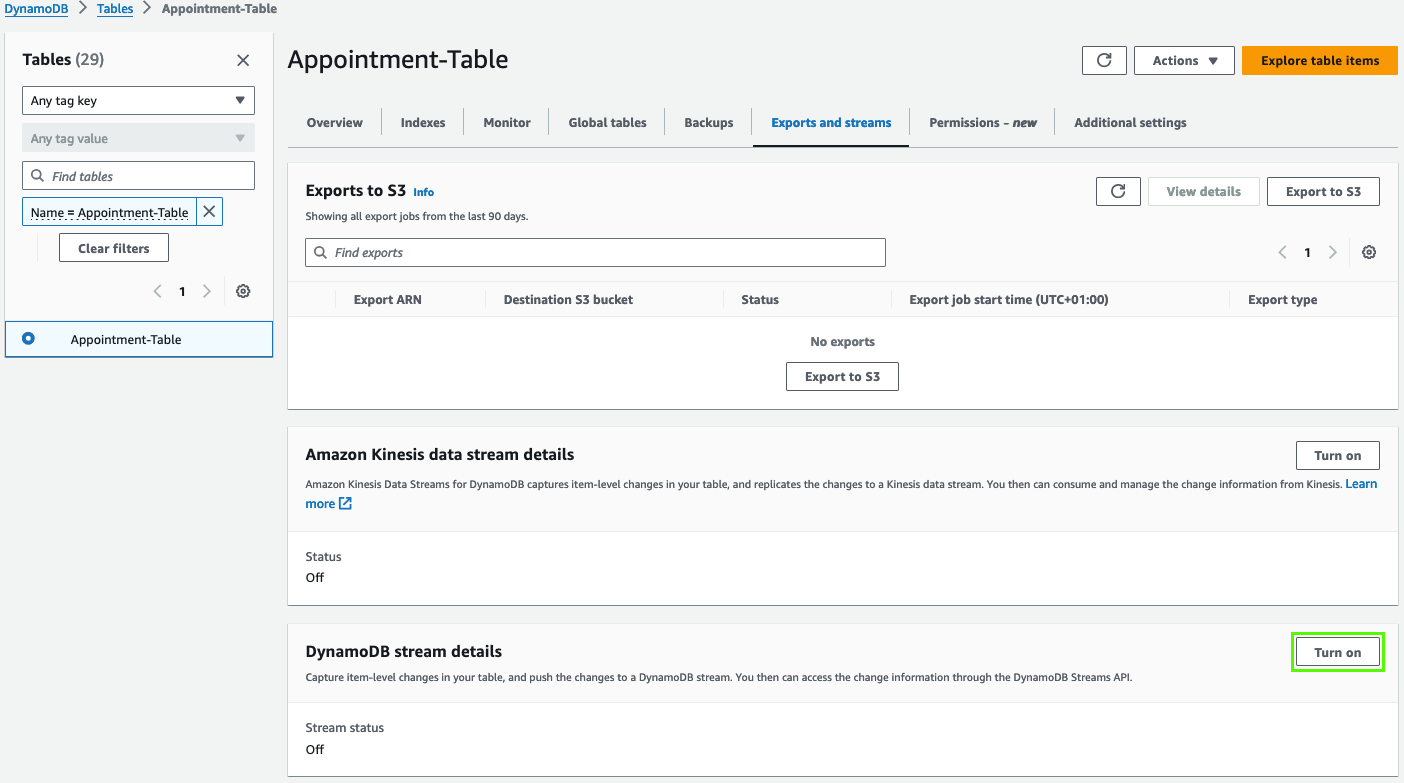Open the Tables breadcrumb link
This screenshot has width=1404, height=783.
pyautogui.click(x=115, y=8)
